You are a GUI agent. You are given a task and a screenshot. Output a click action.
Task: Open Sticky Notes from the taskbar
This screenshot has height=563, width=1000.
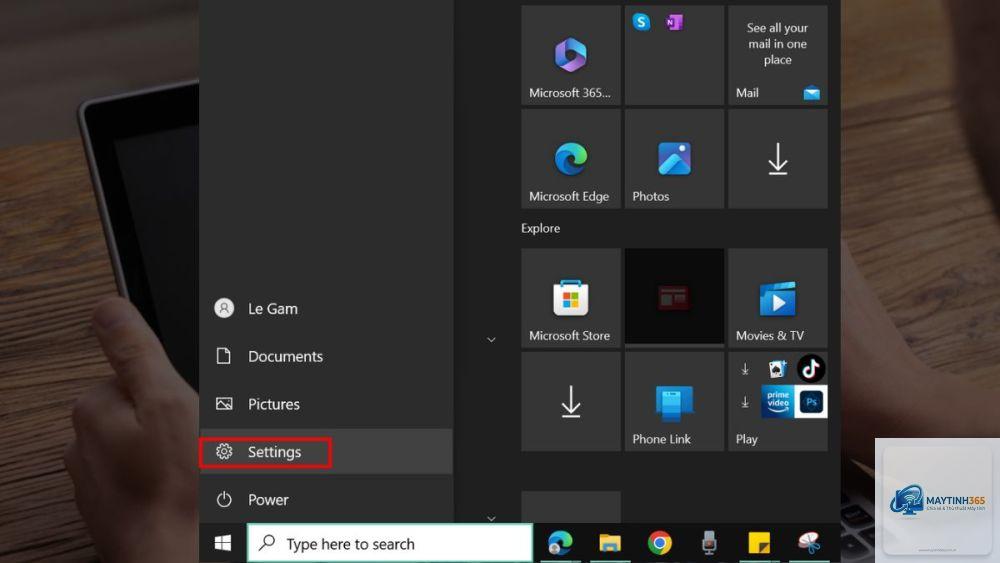(759, 543)
